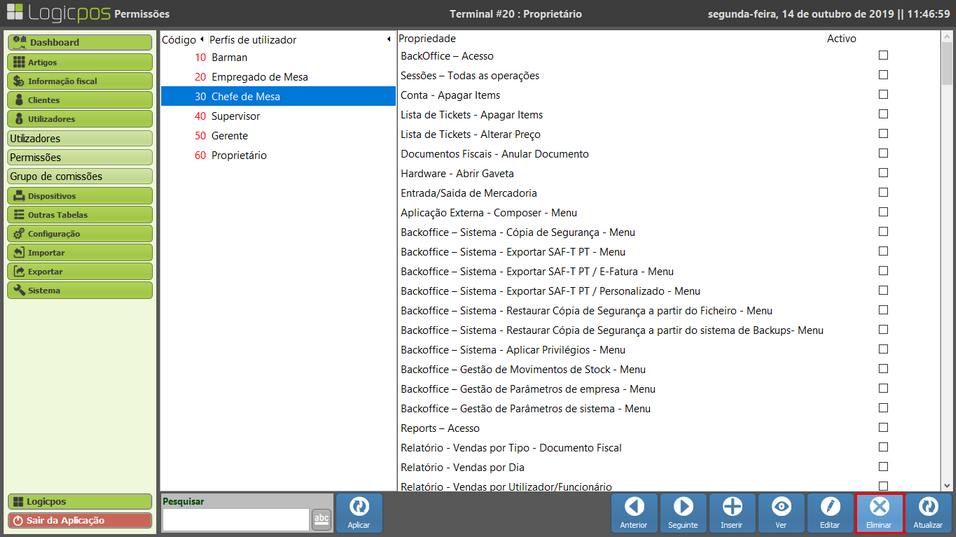Expand the Configuração sidebar section
Viewport: 956px width, 537px height.
80,233
